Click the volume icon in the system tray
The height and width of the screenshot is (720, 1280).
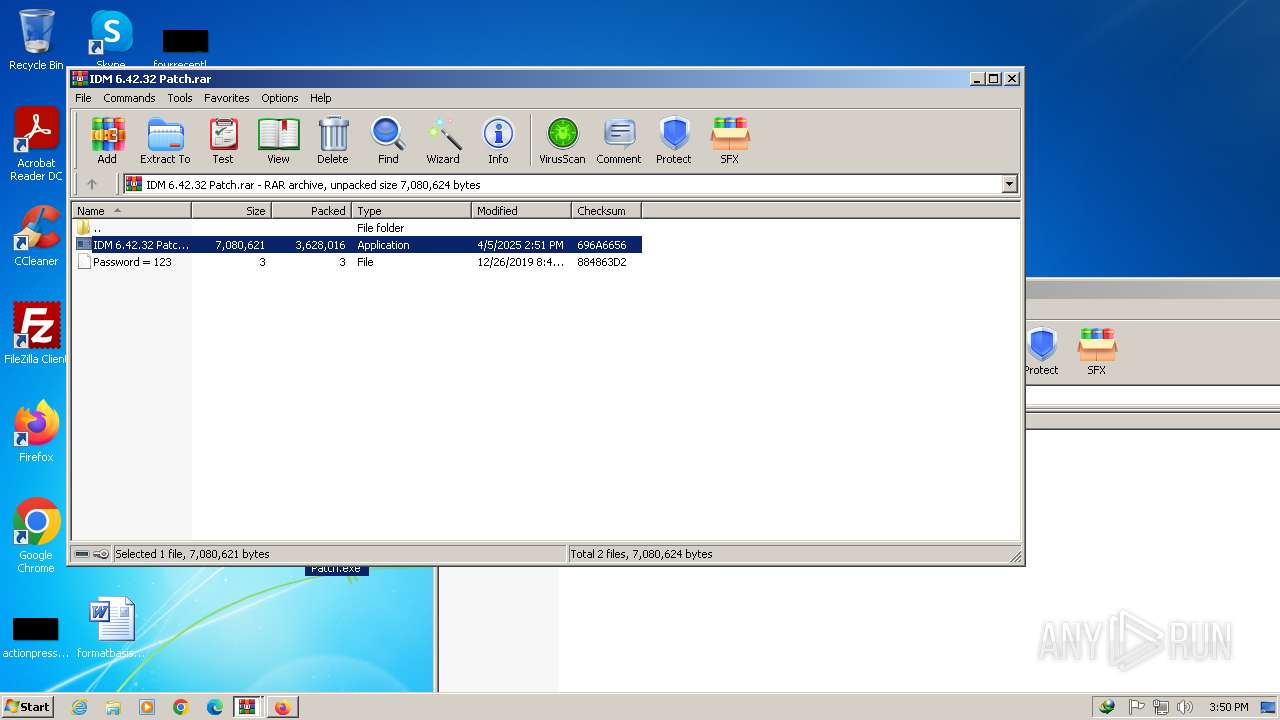point(1185,707)
